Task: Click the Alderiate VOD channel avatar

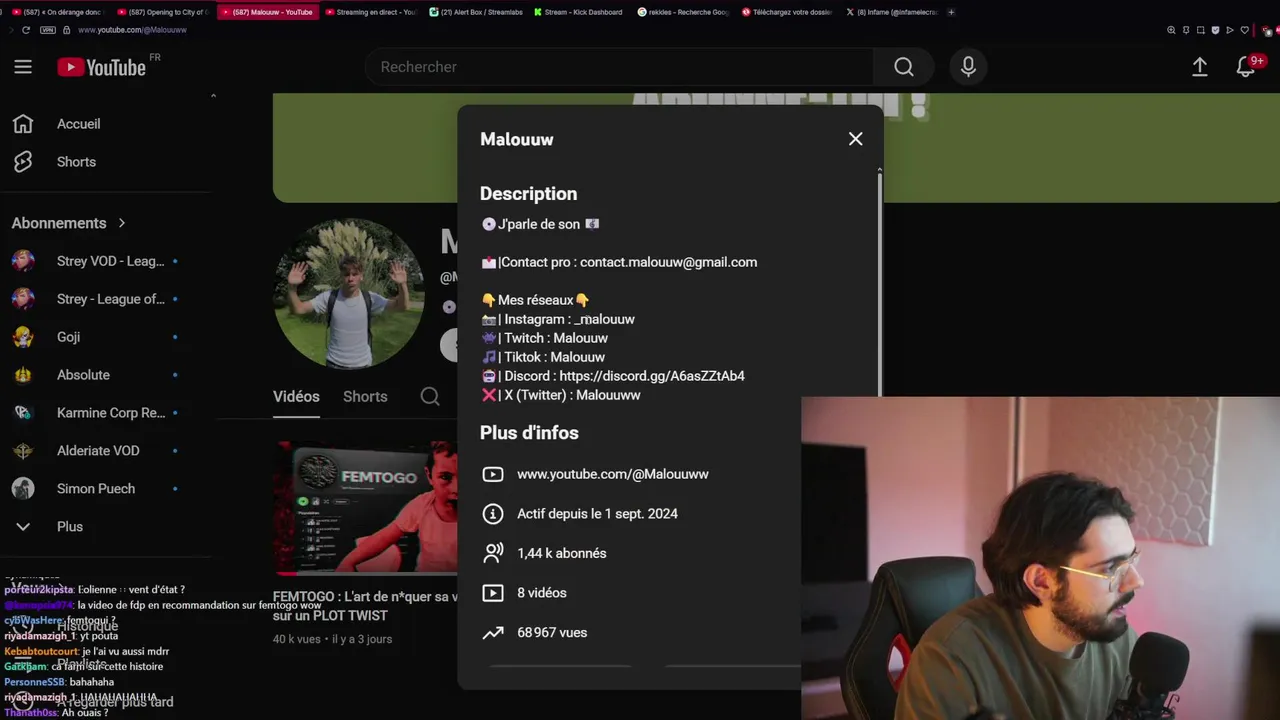Action: coord(23,451)
